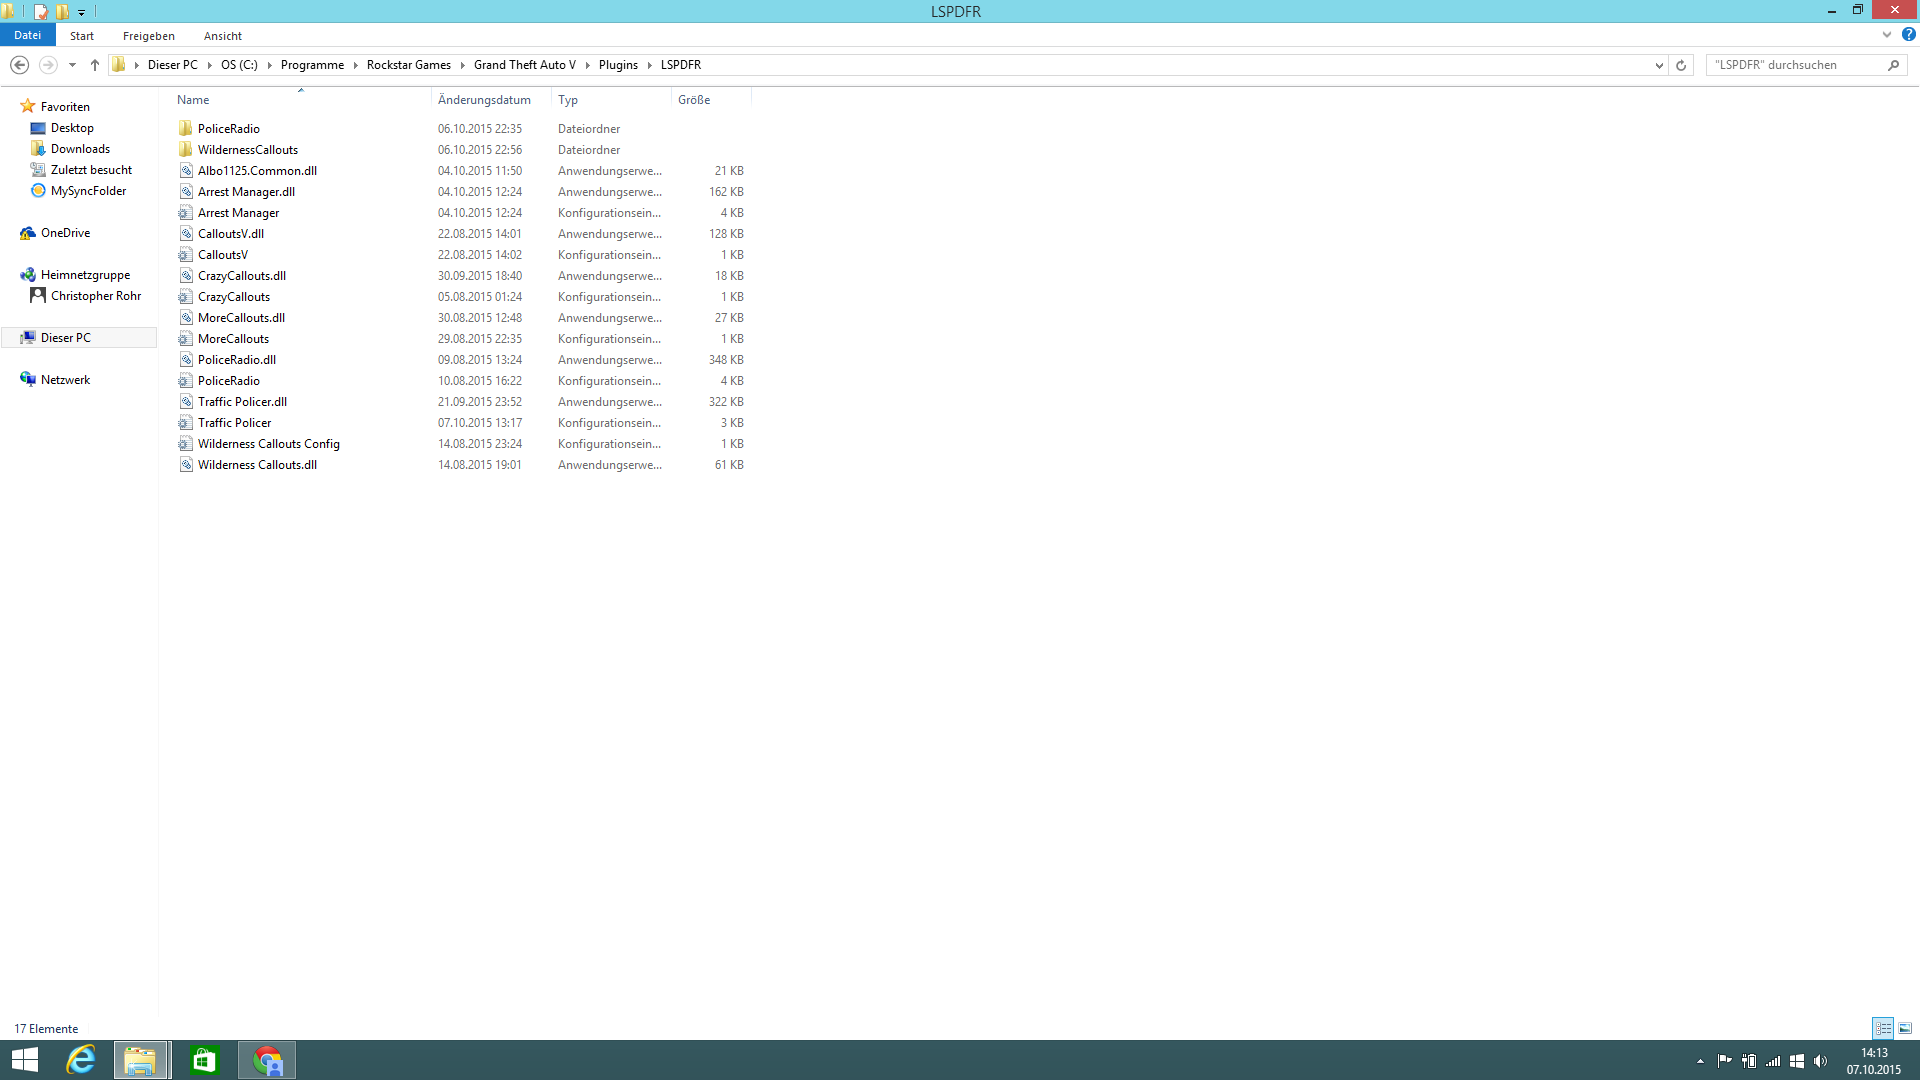Click the Back navigation arrow
Viewport: 1920px width, 1080px height.
coord(19,65)
